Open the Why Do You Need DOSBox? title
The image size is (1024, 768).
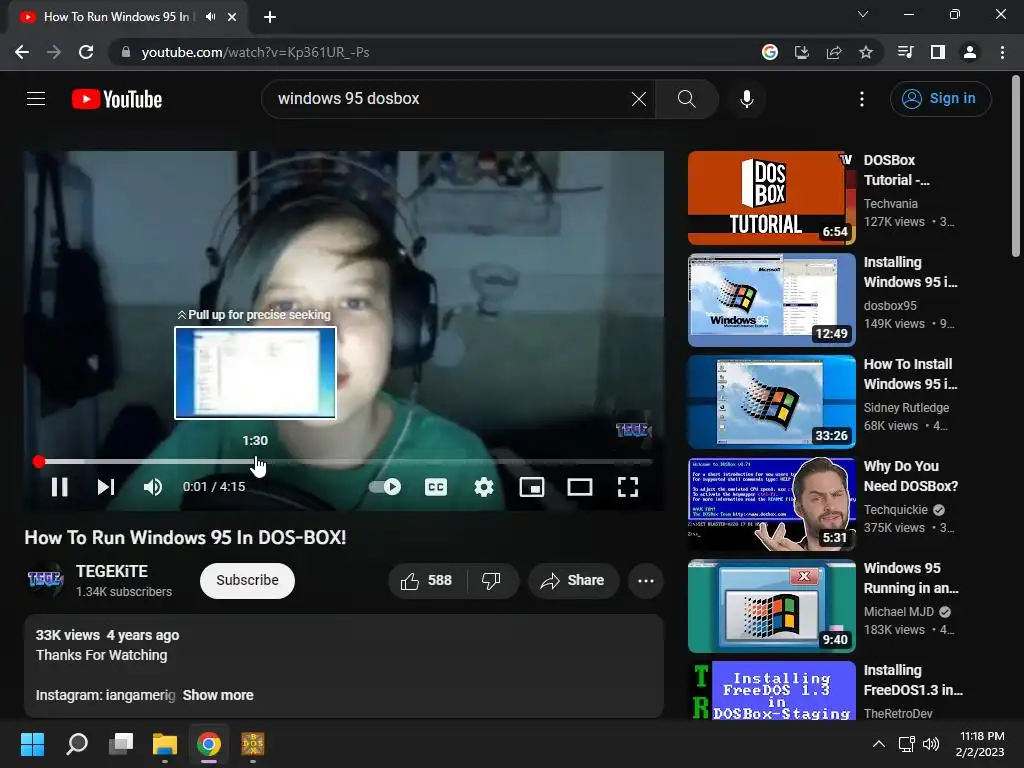pos(910,476)
